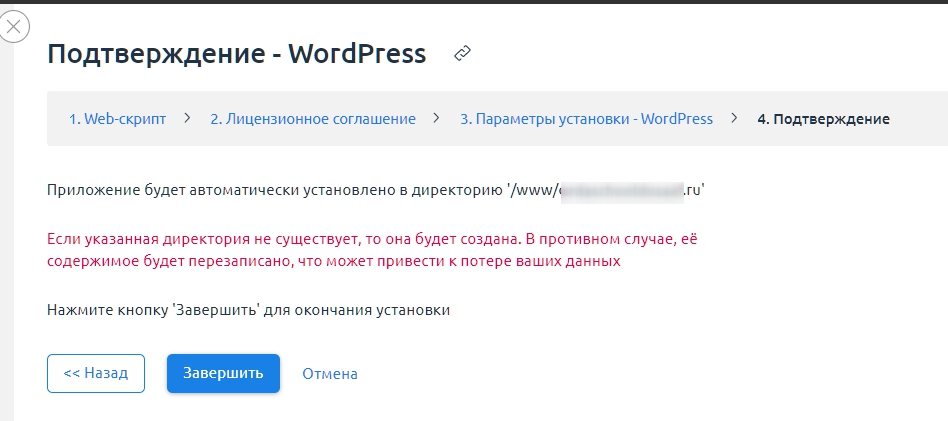Click the chevron after 2. Лицензионное соглашение

[x=437, y=118]
